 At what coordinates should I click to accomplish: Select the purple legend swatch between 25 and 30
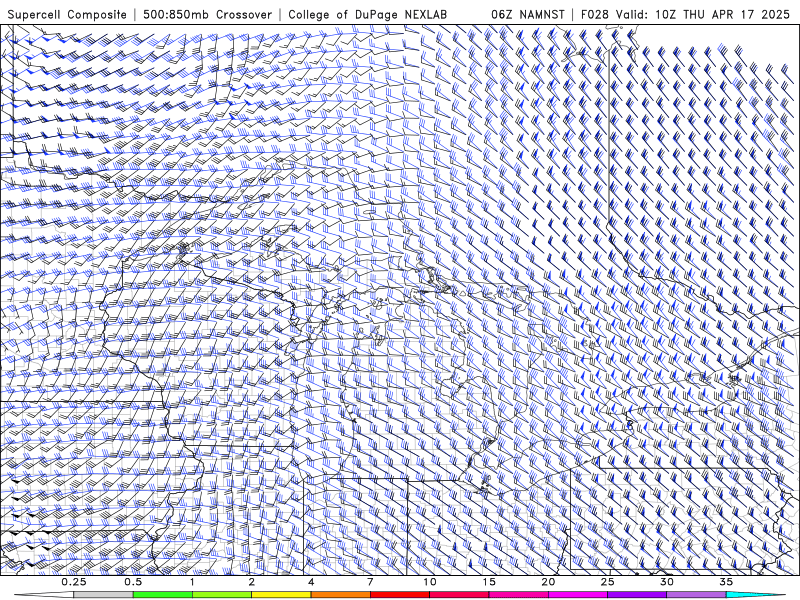point(637,595)
